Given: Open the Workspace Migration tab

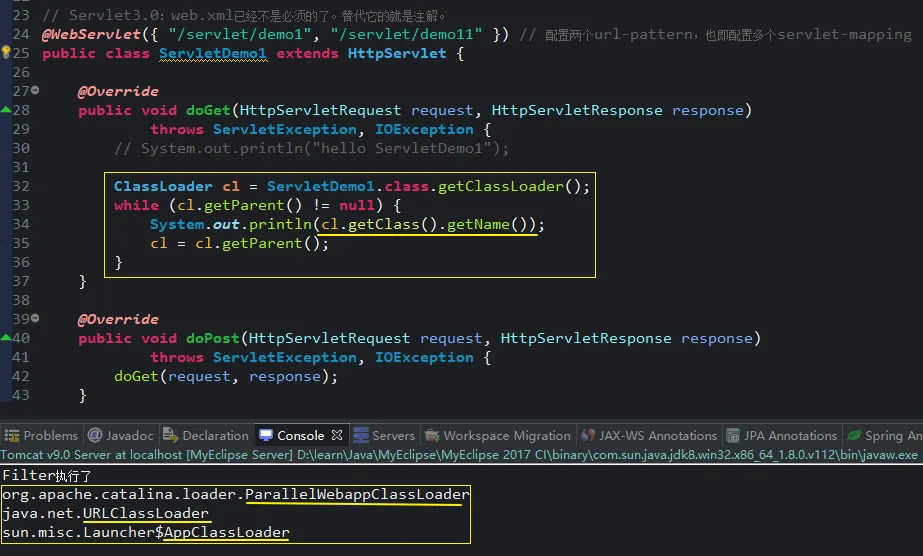Looking at the screenshot, I should click(x=498, y=435).
